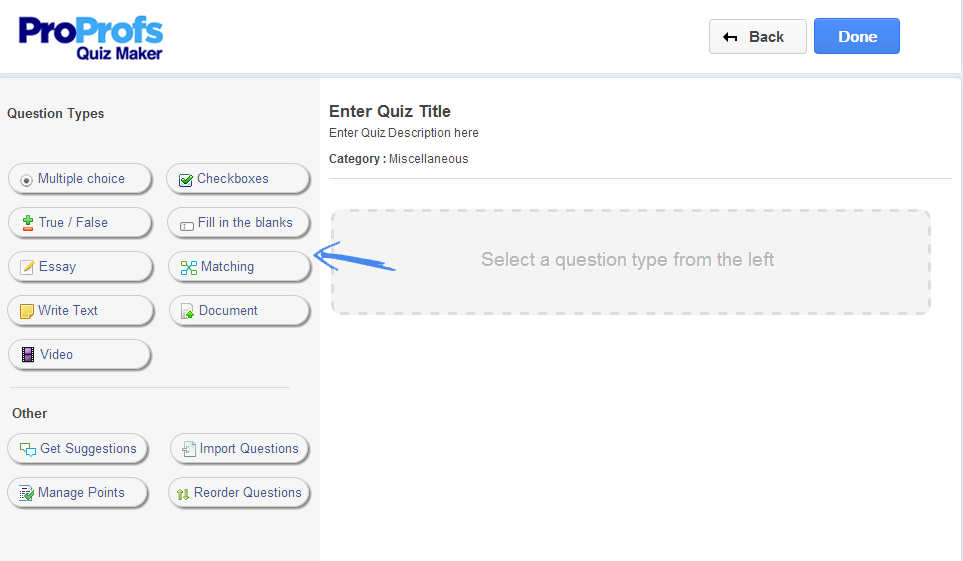The image size is (963, 561).
Task: Click the Write Text note icon
Action: [x=27, y=311]
